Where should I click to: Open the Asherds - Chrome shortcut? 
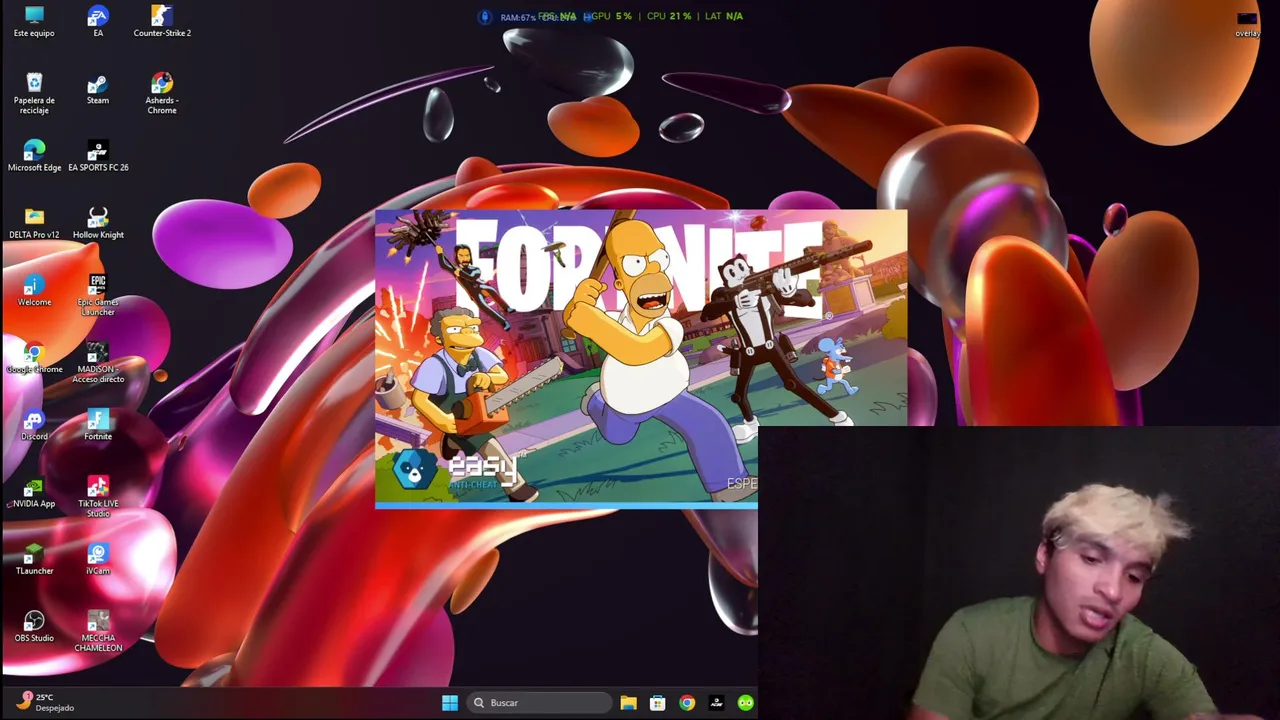pyautogui.click(x=162, y=94)
